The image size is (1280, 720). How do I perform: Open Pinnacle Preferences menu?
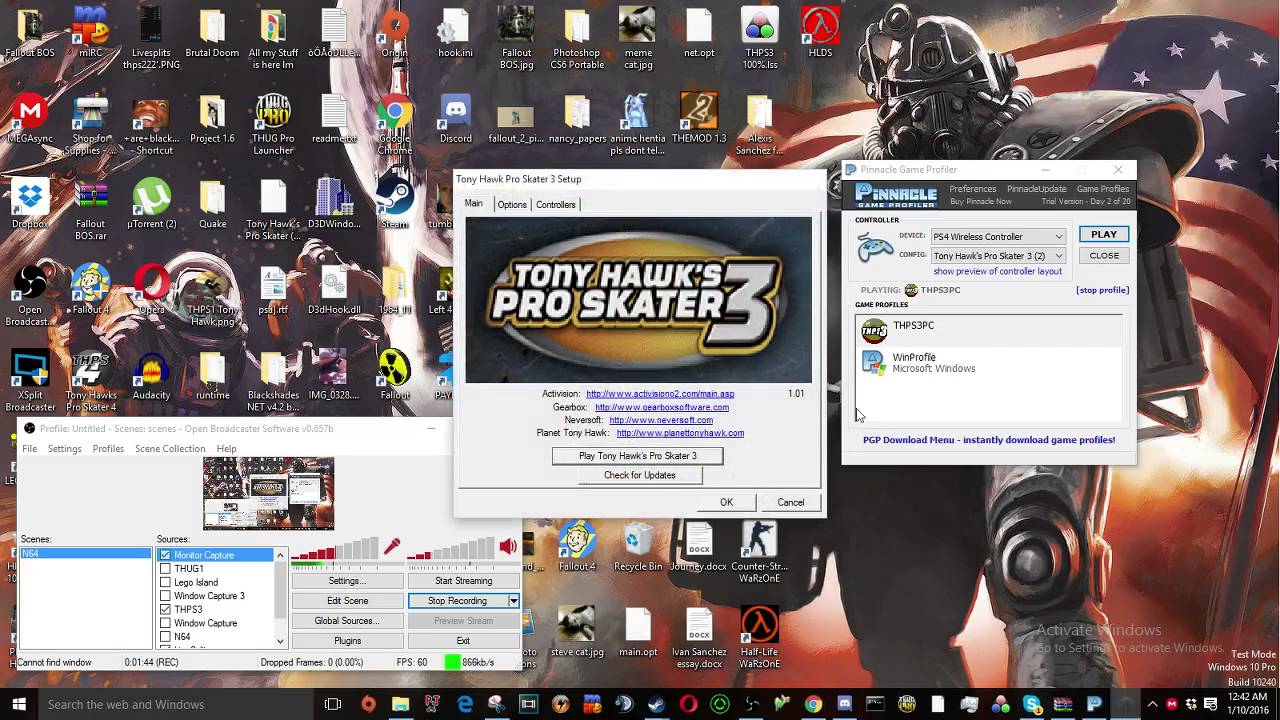pyautogui.click(x=973, y=189)
